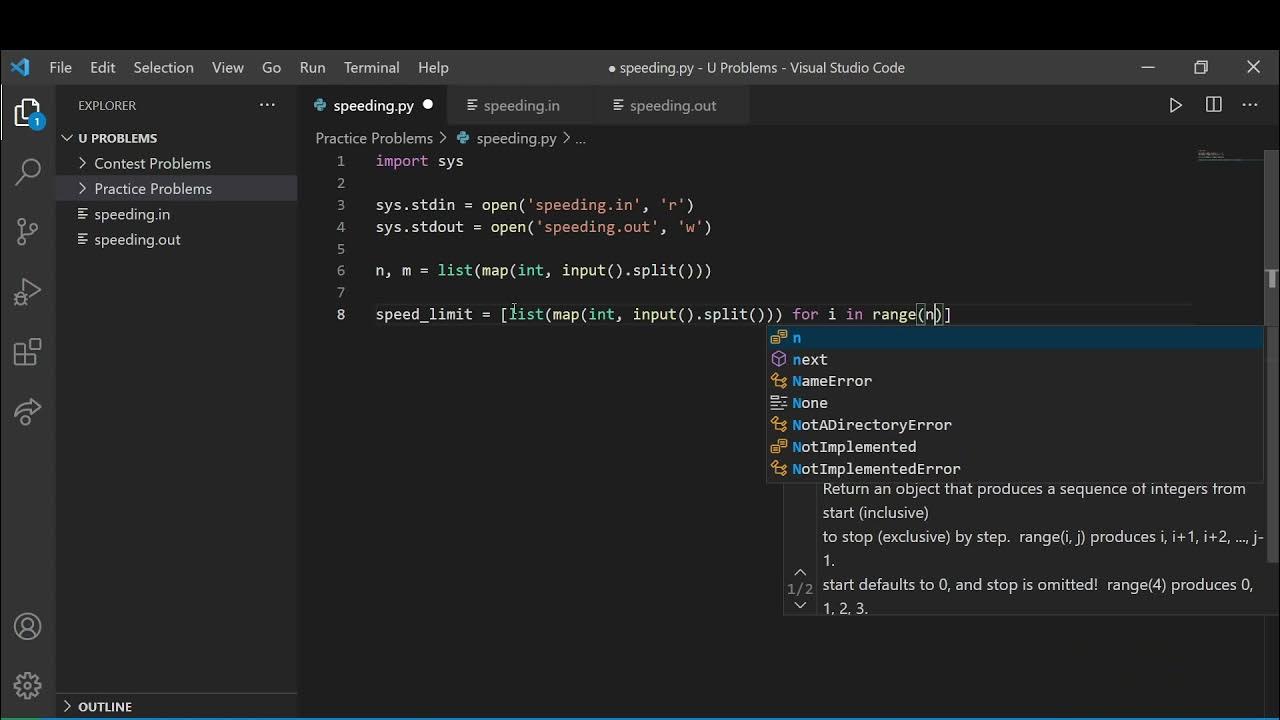Image resolution: width=1280 pixels, height=720 pixels.
Task: Select 'None' autocomplete suggestion
Action: click(1015, 403)
